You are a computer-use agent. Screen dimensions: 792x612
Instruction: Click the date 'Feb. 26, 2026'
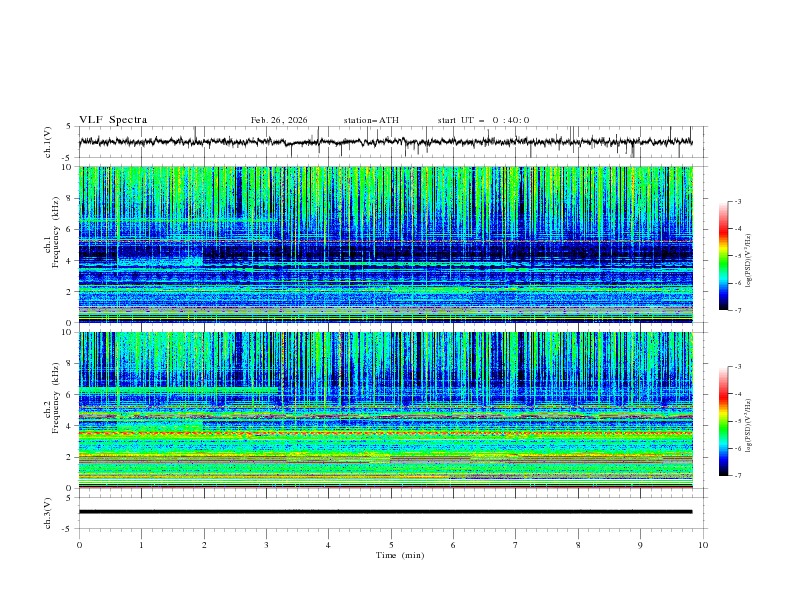click(279, 120)
